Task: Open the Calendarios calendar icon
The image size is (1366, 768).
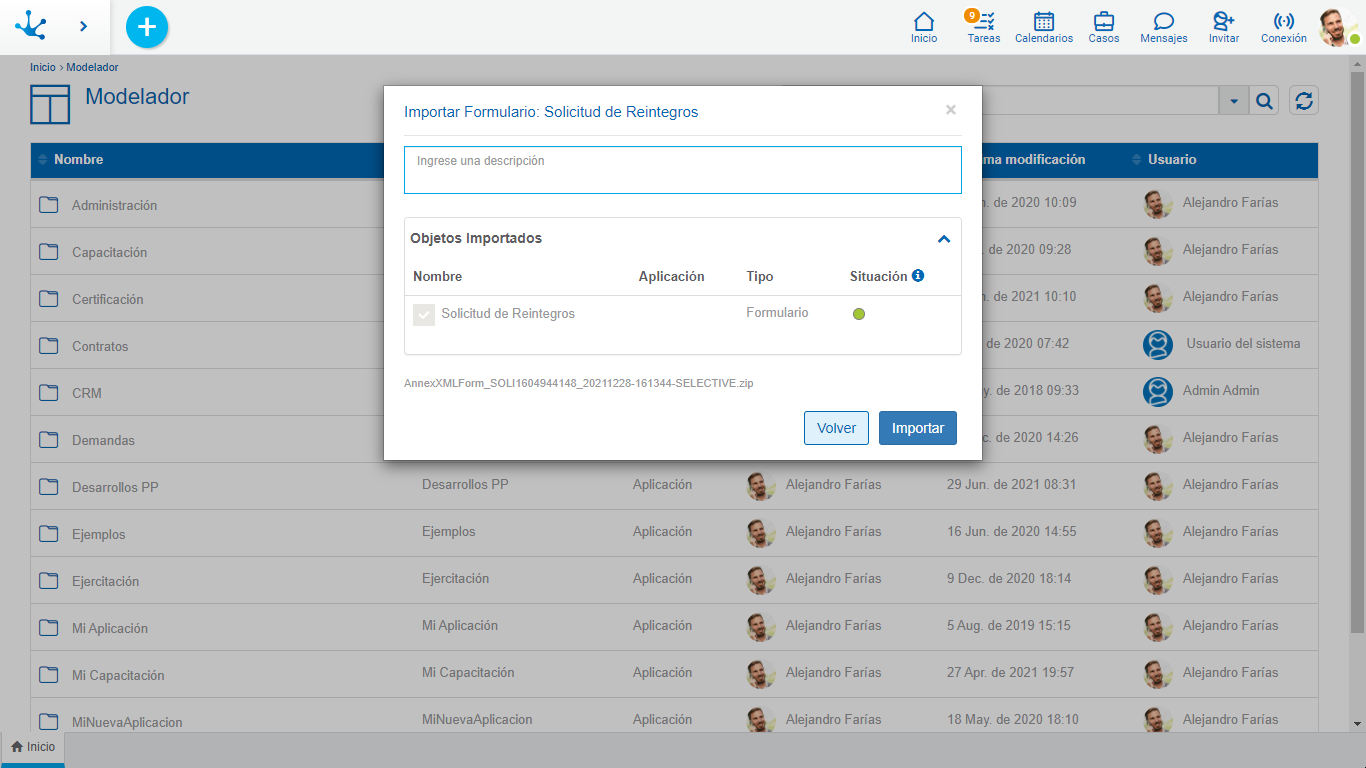Action: pos(1043,26)
